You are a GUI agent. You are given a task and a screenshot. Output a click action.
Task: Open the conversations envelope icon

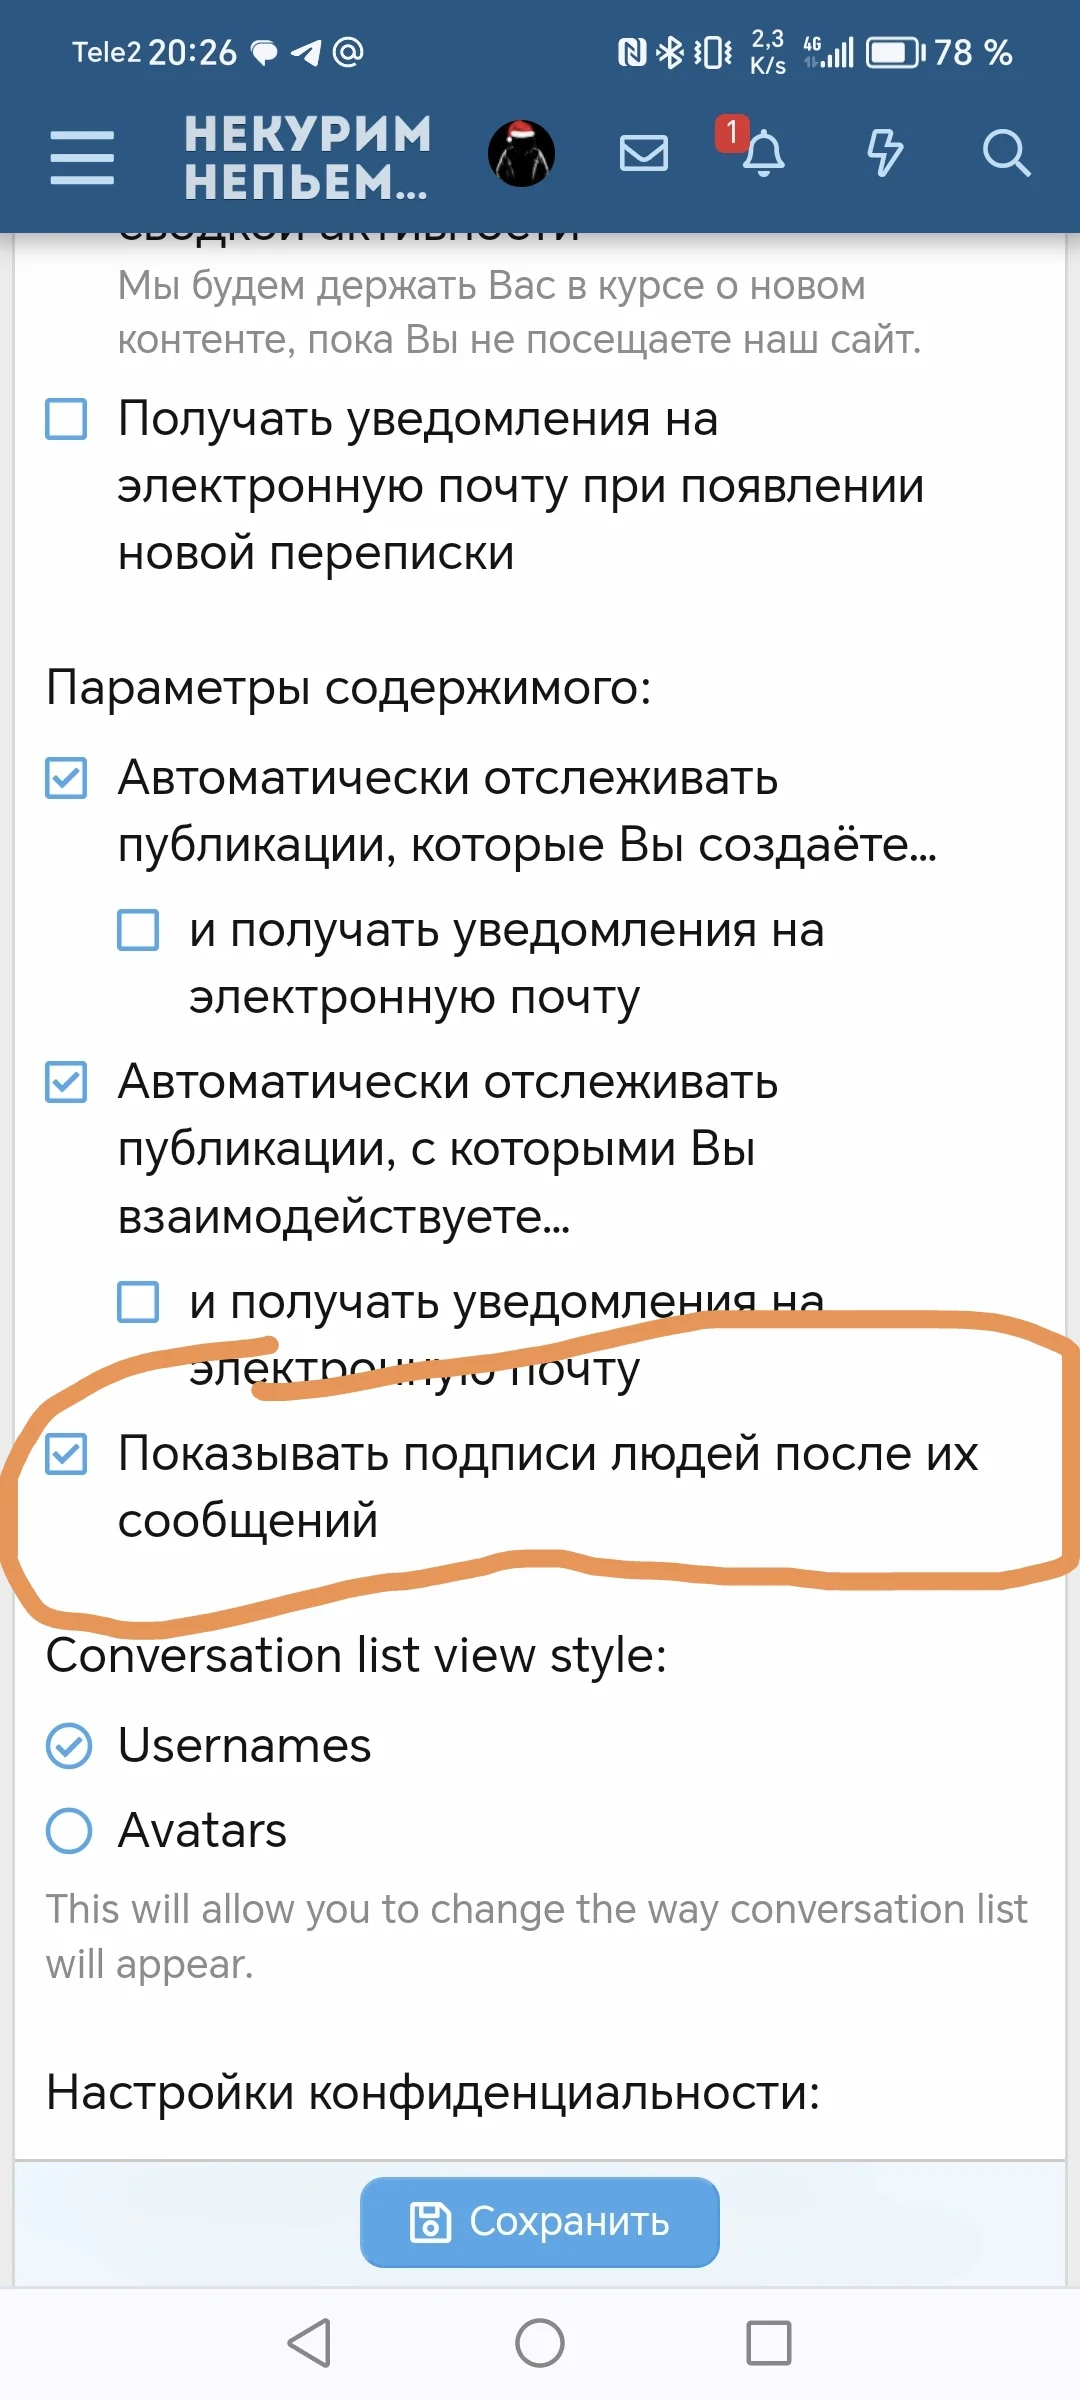[x=643, y=153]
